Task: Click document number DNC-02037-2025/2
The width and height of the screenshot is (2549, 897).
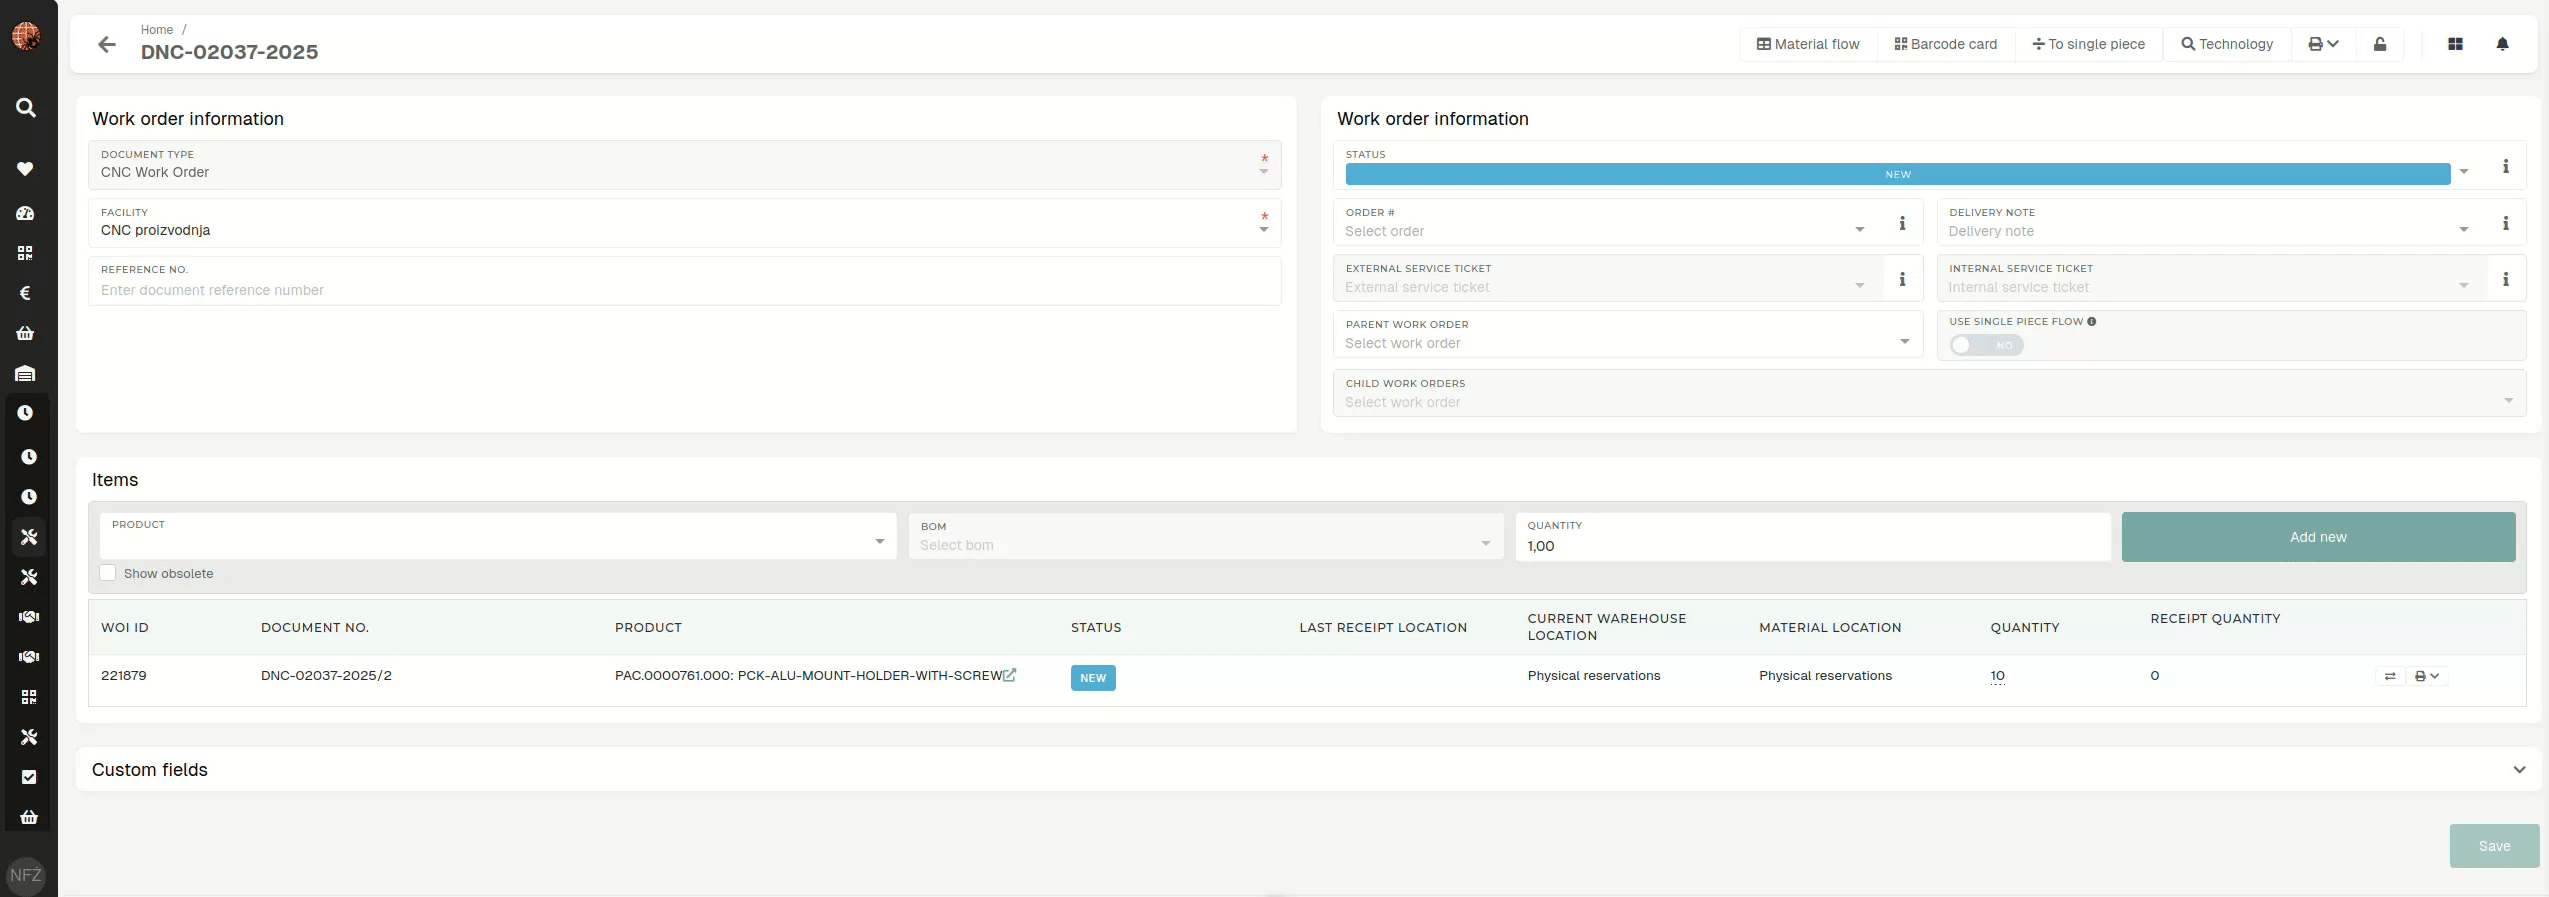Action: pos(326,676)
